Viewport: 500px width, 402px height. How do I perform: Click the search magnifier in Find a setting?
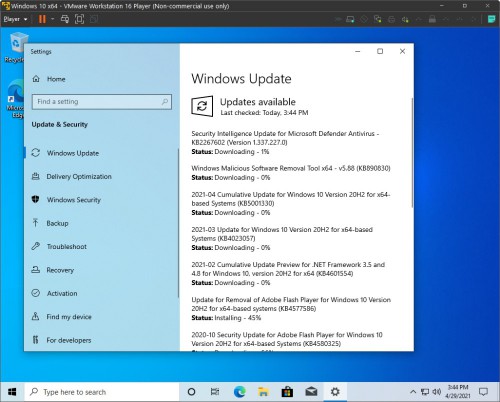(x=165, y=101)
